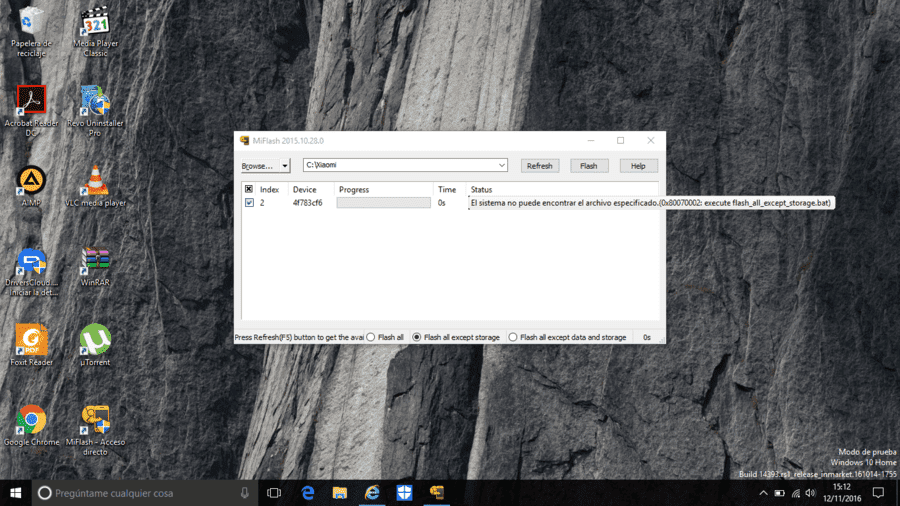Click the 0s time cell in device row
The width and height of the screenshot is (900, 506).
(441, 203)
